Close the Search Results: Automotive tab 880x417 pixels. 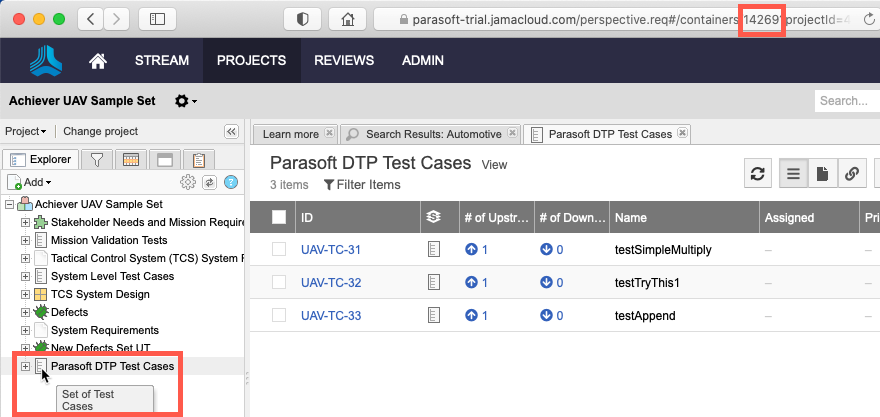point(512,134)
